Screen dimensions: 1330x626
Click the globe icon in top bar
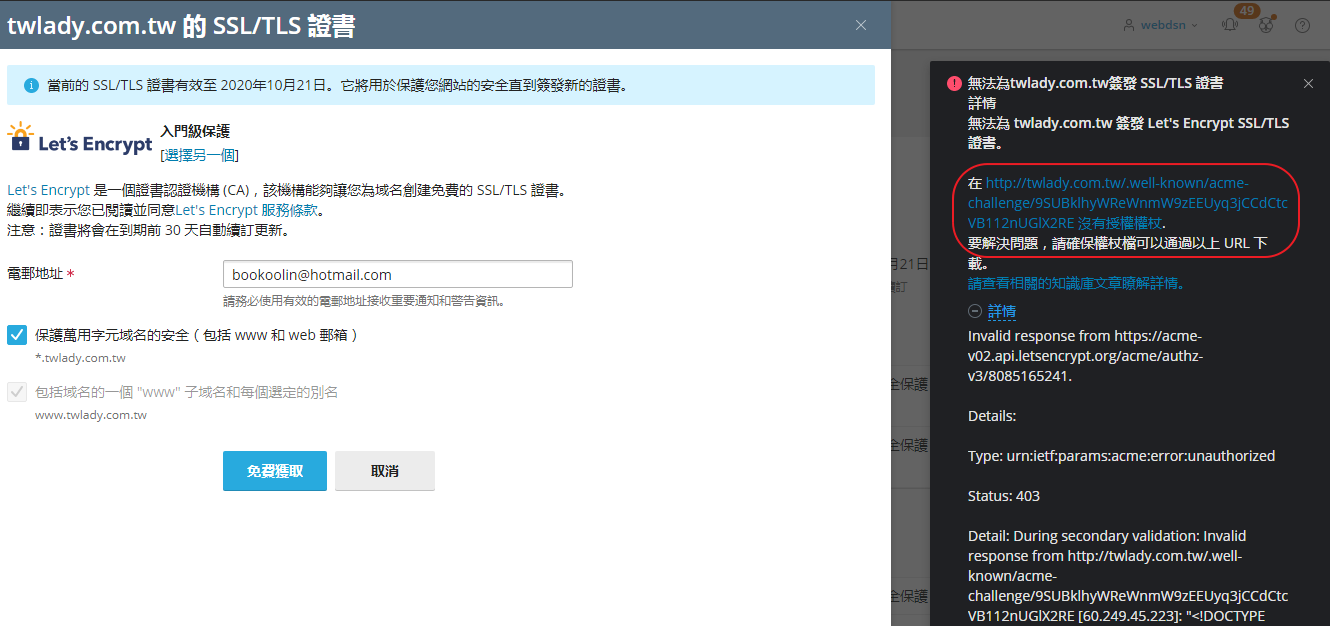[1266, 25]
